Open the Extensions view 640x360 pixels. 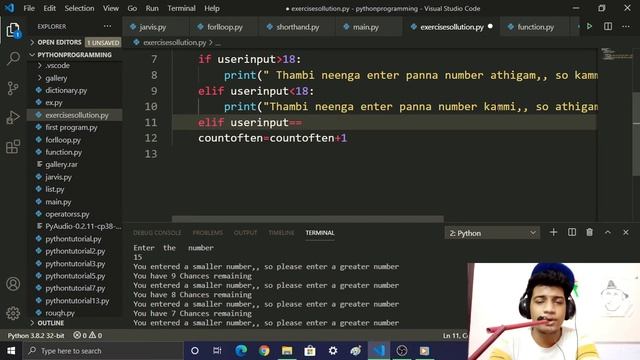13,147
